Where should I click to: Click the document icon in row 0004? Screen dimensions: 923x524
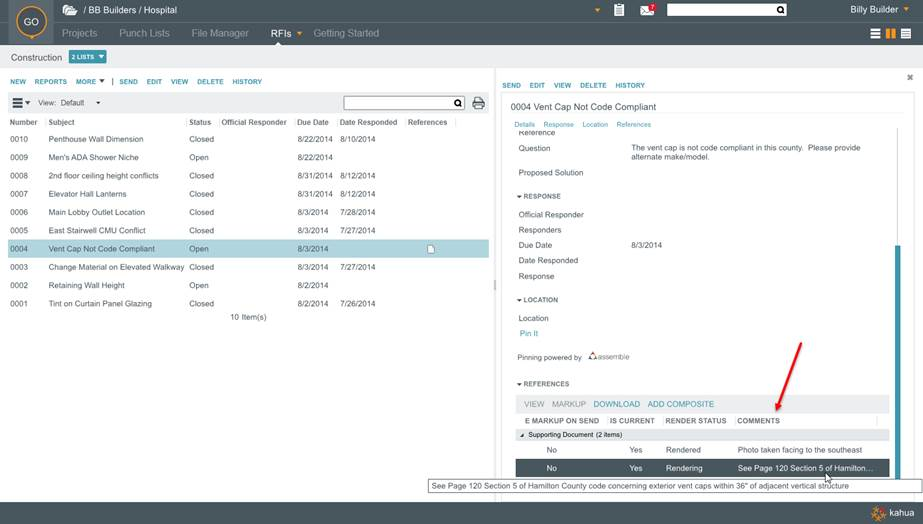pyautogui.click(x=431, y=249)
